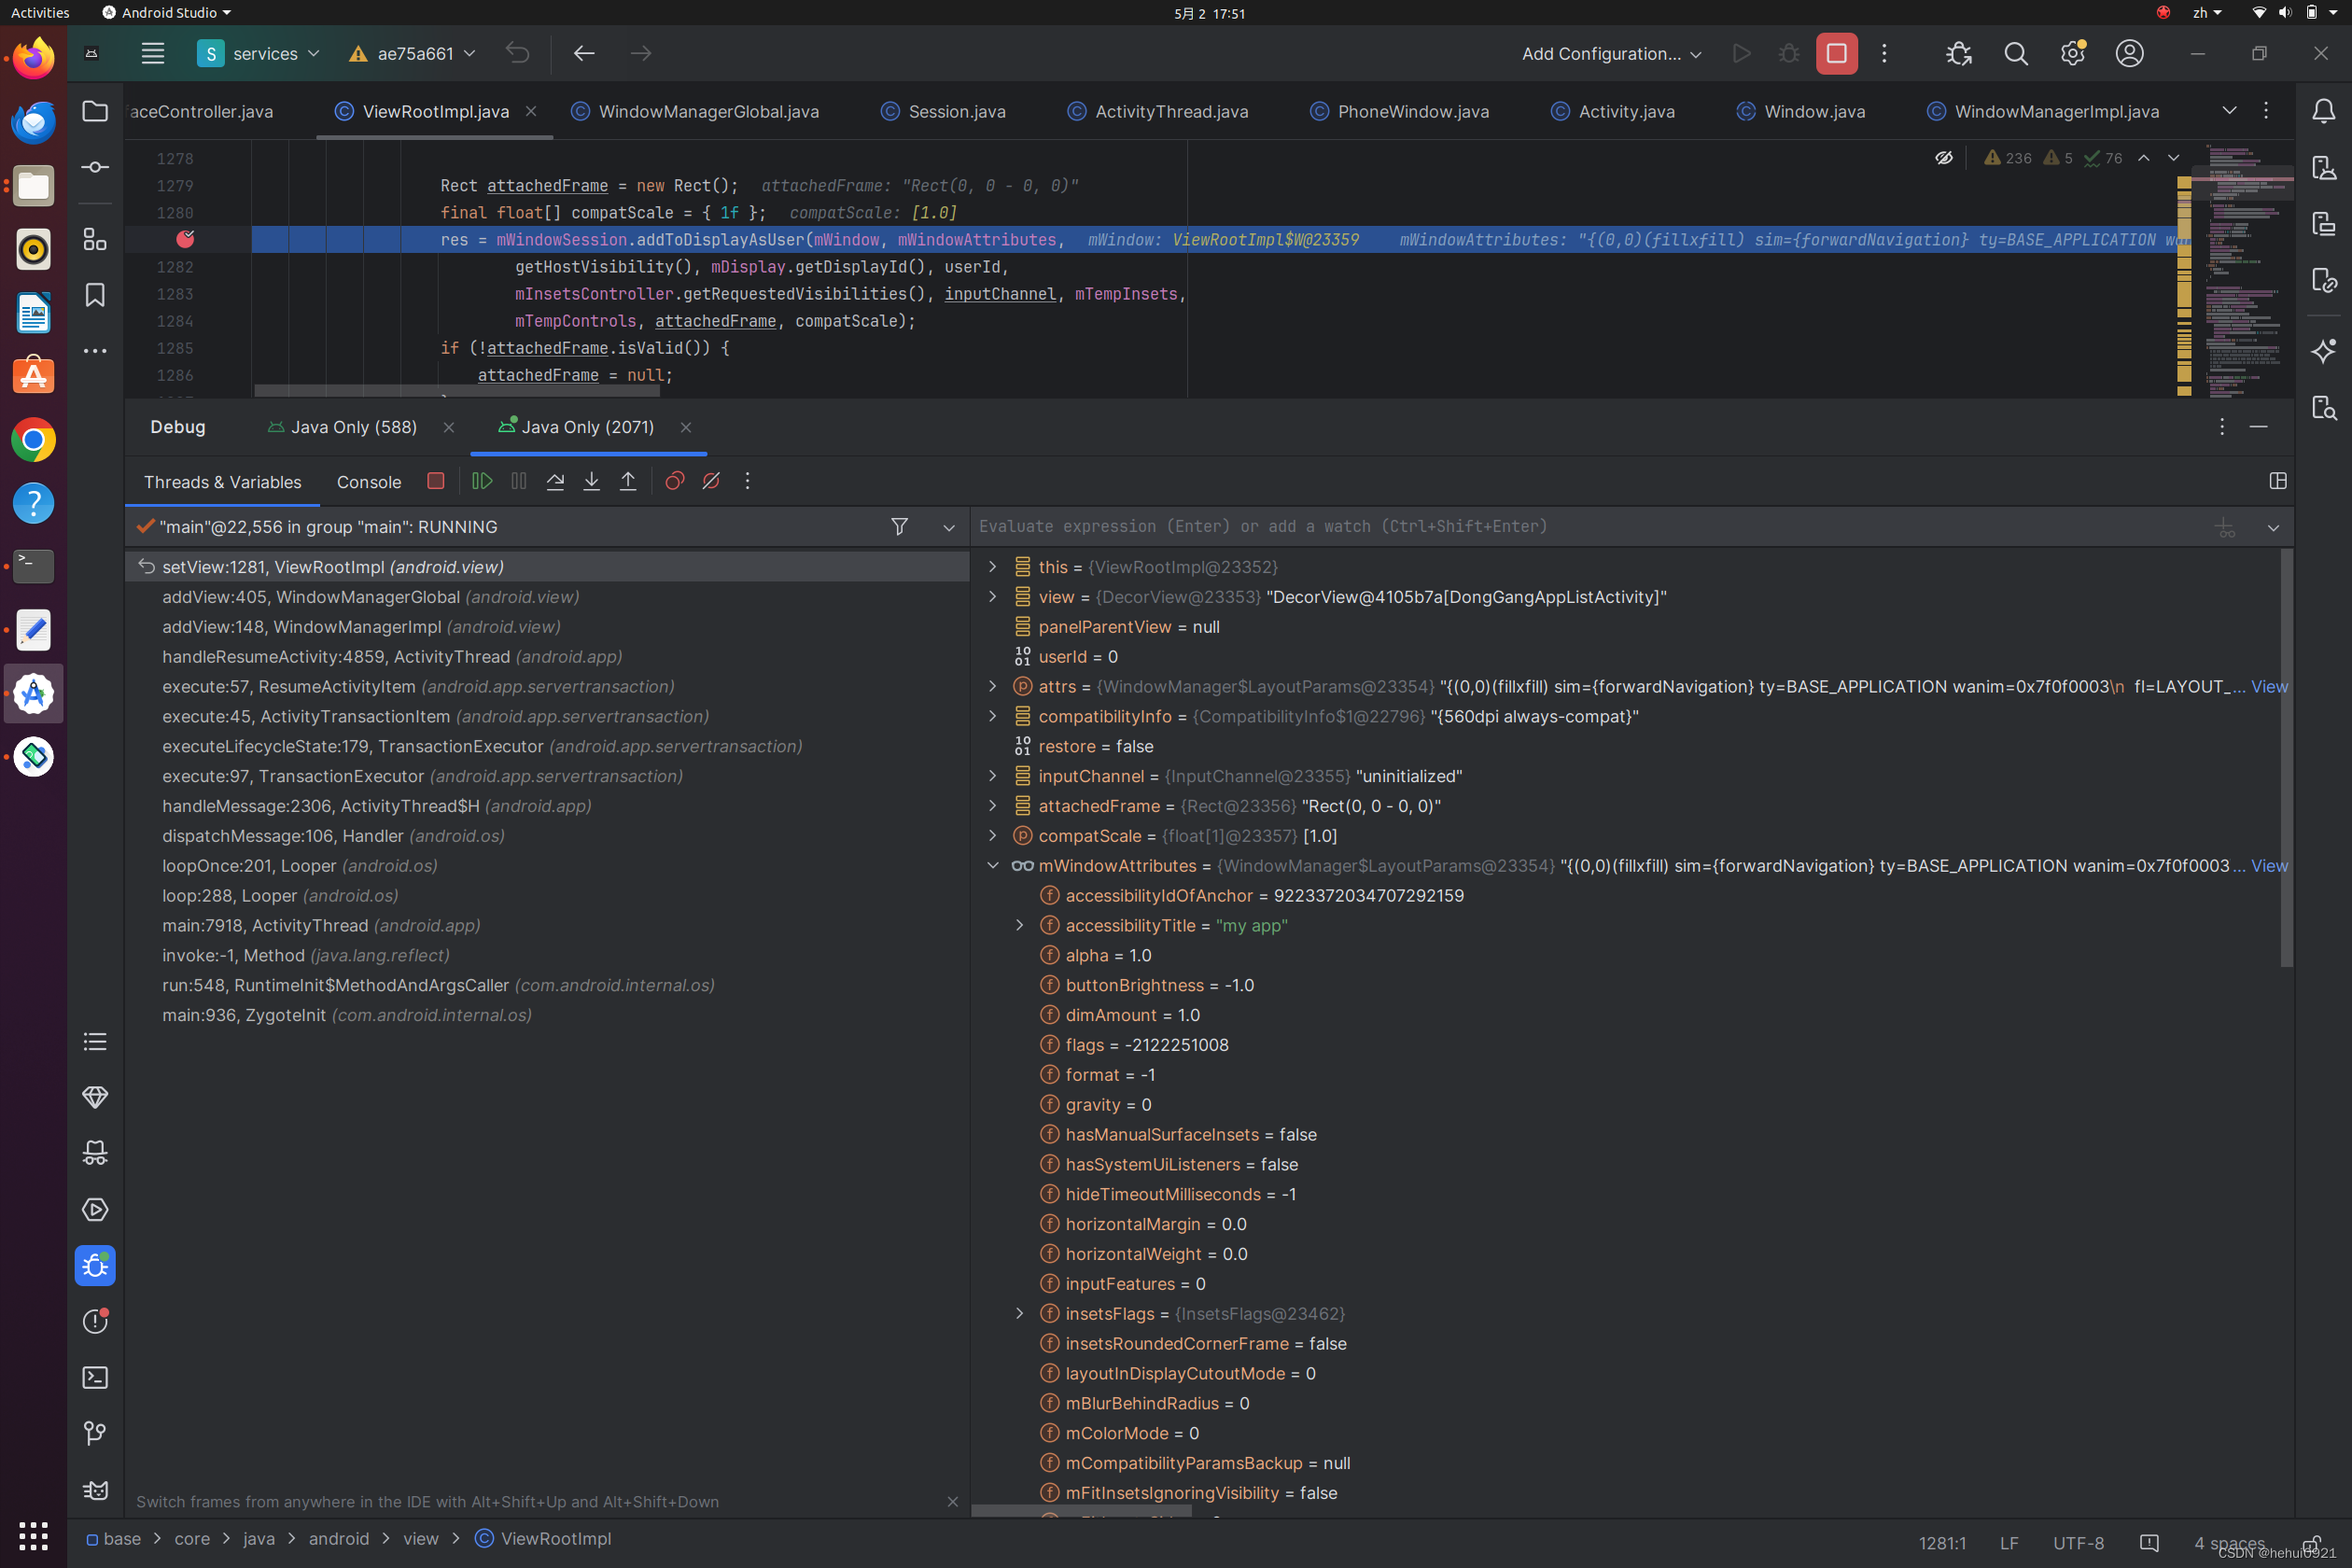Click the Search Everywhere magnifier icon
This screenshot has height=1568, width=2352.
tap(2016, 53)
